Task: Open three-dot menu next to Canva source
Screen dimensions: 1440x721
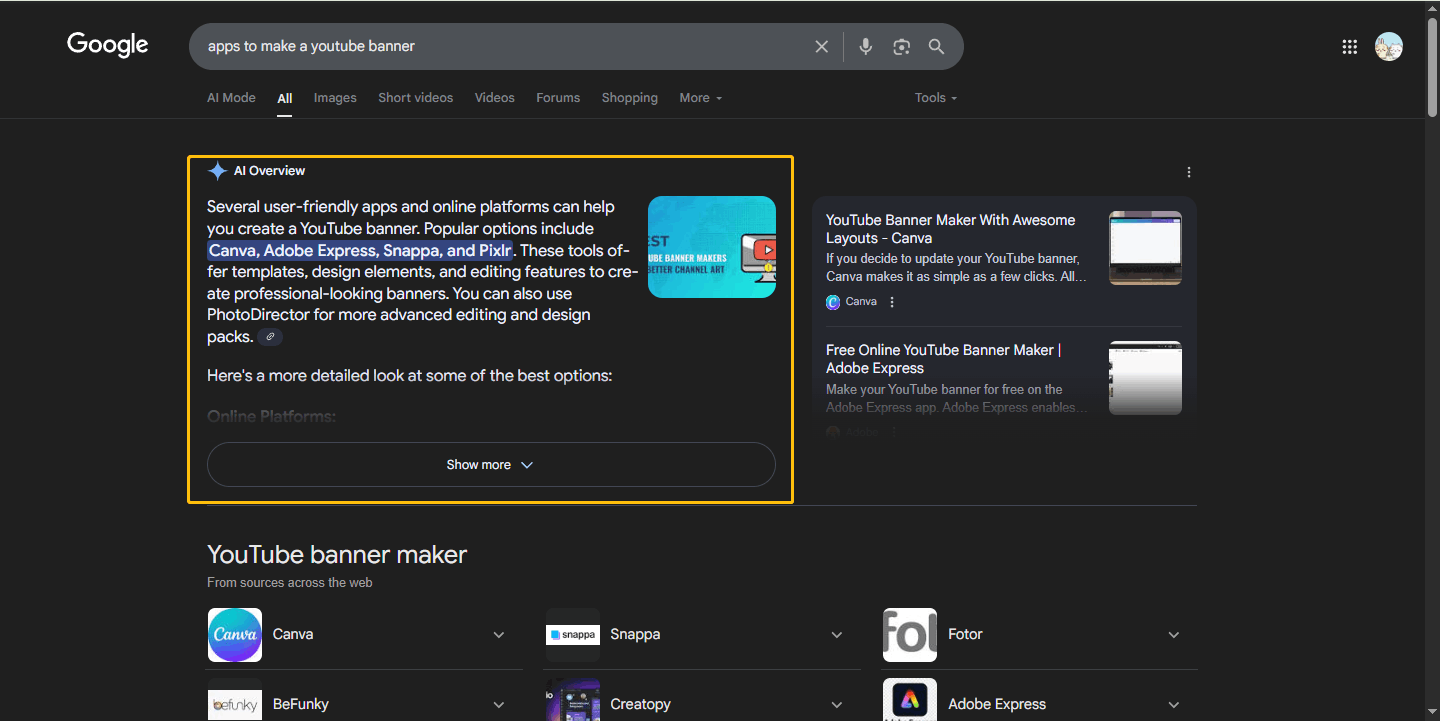Action: 892,302
